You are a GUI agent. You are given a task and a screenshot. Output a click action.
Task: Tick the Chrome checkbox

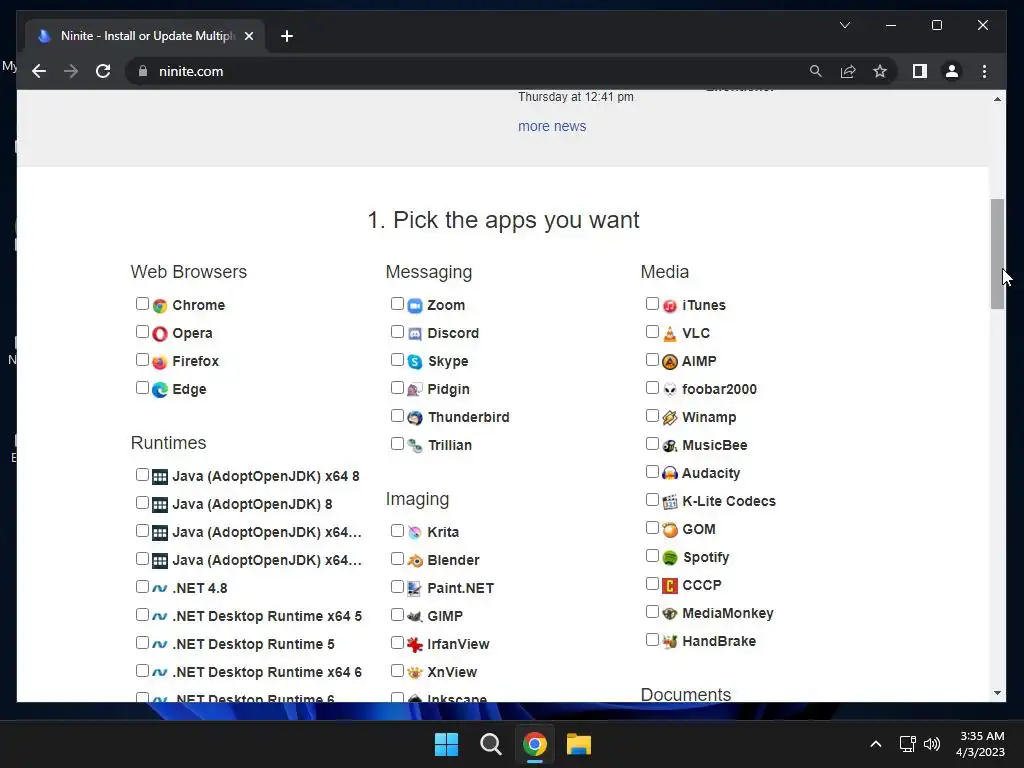[x=142, y=304]
